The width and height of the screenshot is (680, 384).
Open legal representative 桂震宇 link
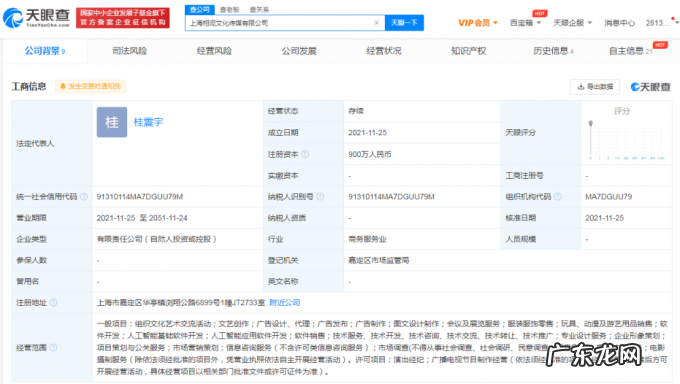148,122
